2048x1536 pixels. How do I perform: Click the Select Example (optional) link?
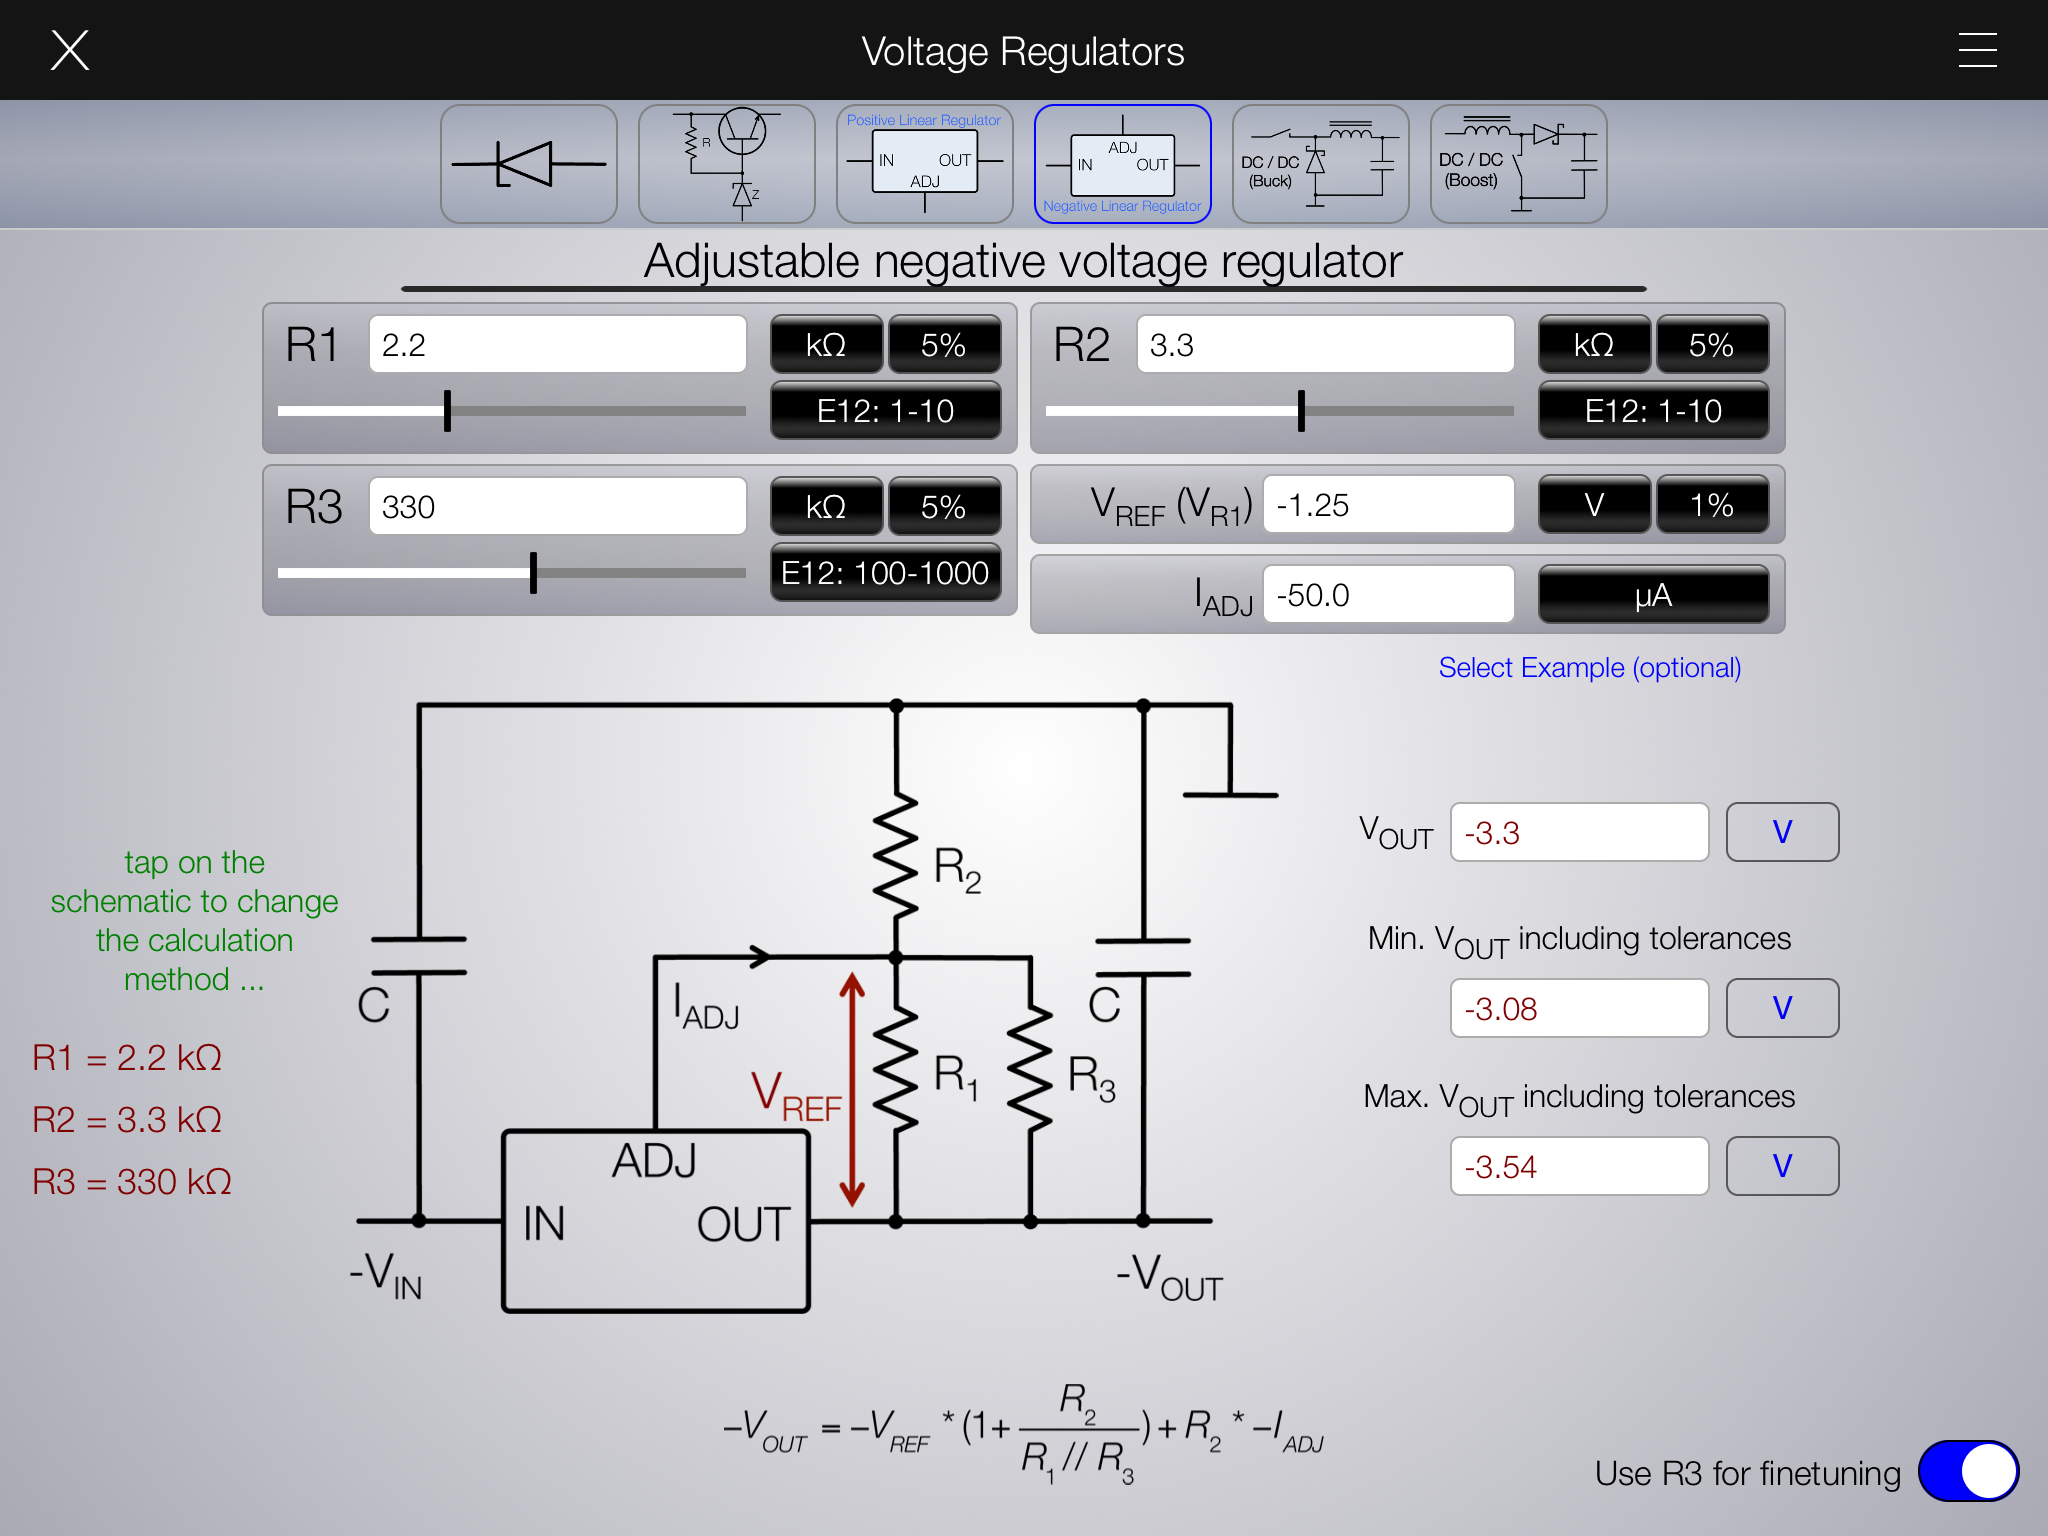pyautogui.click(x=1589, y=667)
